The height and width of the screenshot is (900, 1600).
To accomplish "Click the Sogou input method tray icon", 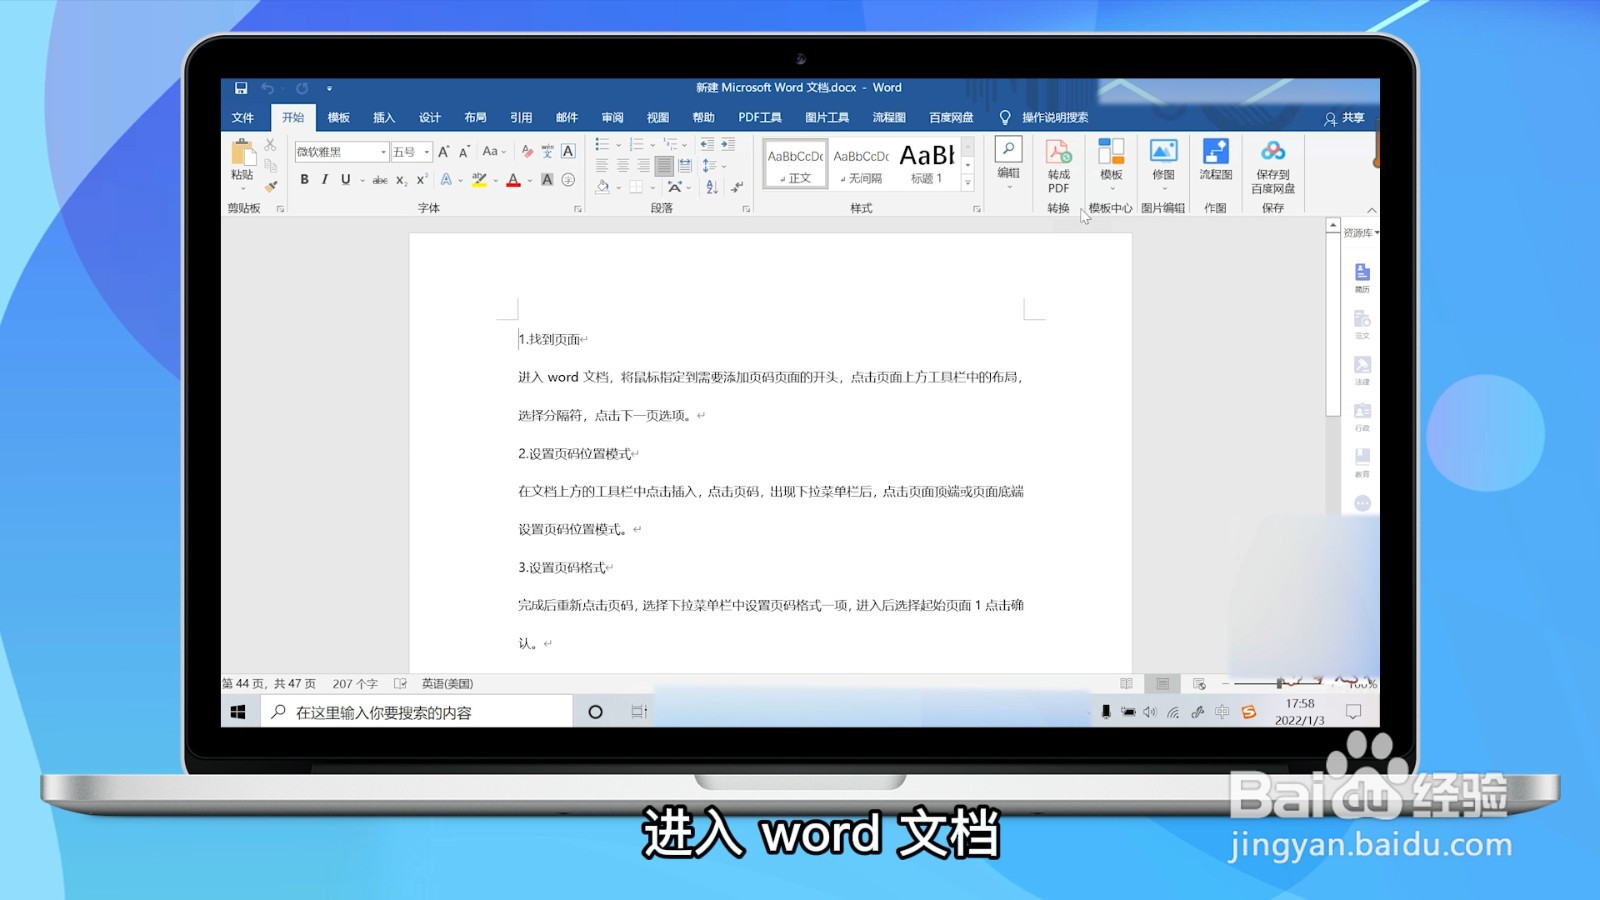I will (1248, 712).
